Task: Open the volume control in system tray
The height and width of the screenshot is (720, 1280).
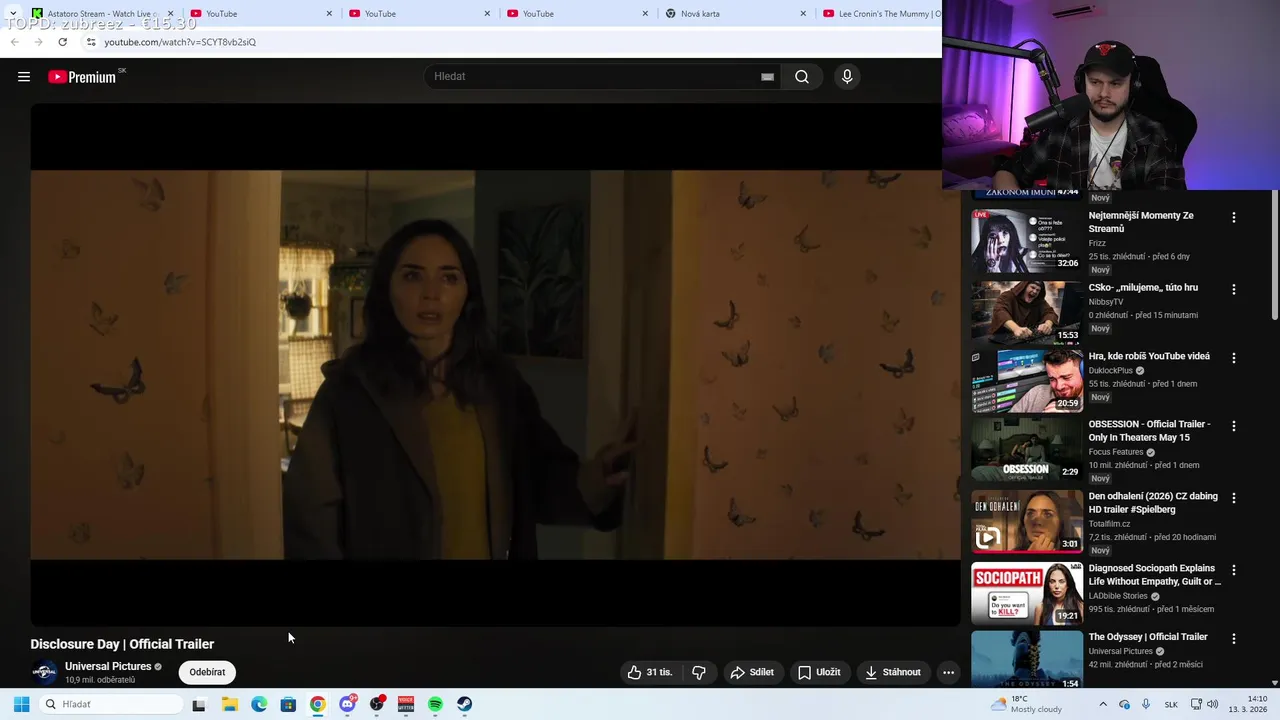Action: pyautogui.click(x=1212, y=704)
